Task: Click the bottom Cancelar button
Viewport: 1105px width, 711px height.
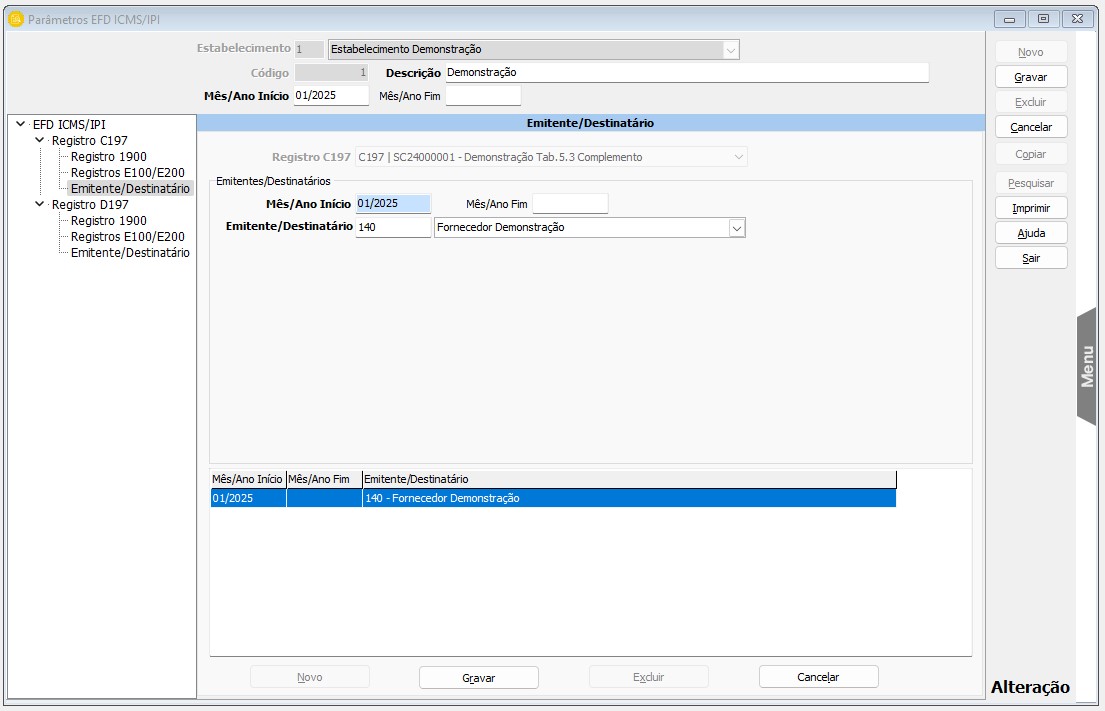Action: coord(818,677)
